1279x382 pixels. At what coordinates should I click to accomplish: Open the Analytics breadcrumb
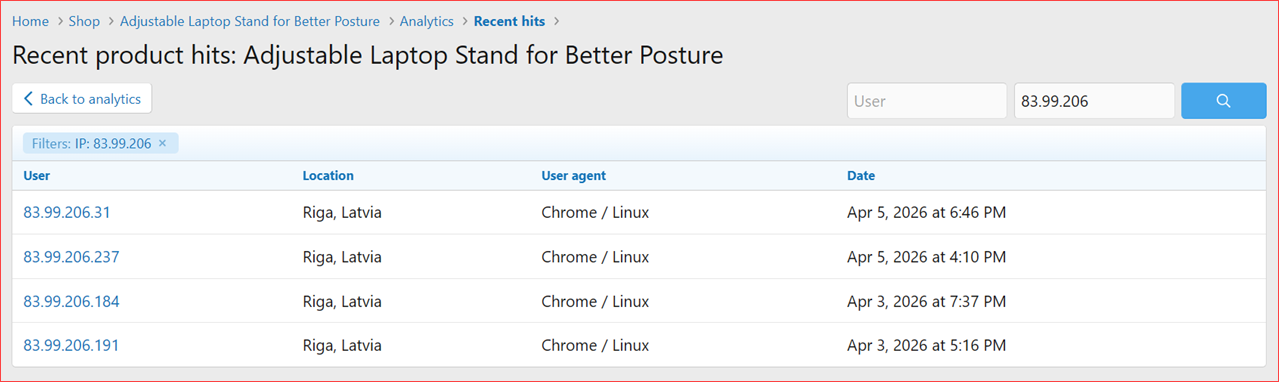[x=427, y=21]
